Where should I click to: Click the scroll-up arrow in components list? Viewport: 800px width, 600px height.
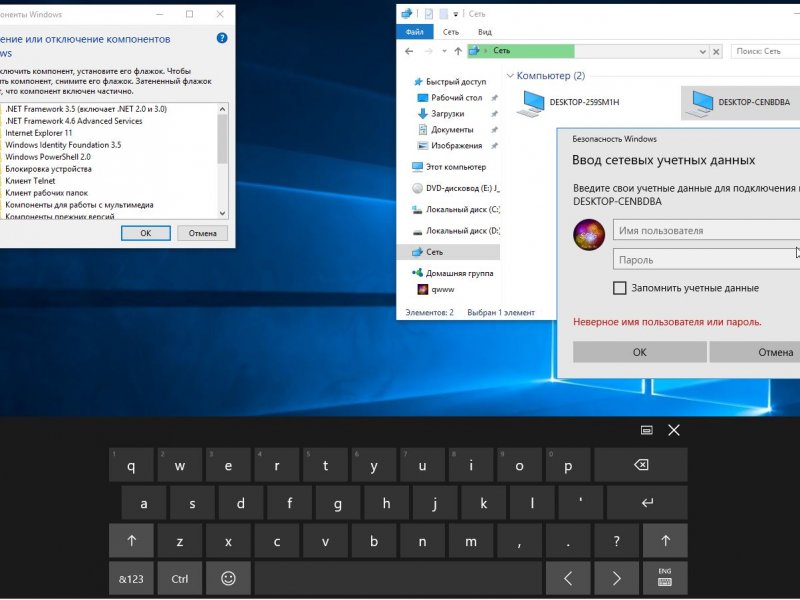click(222, 109)
